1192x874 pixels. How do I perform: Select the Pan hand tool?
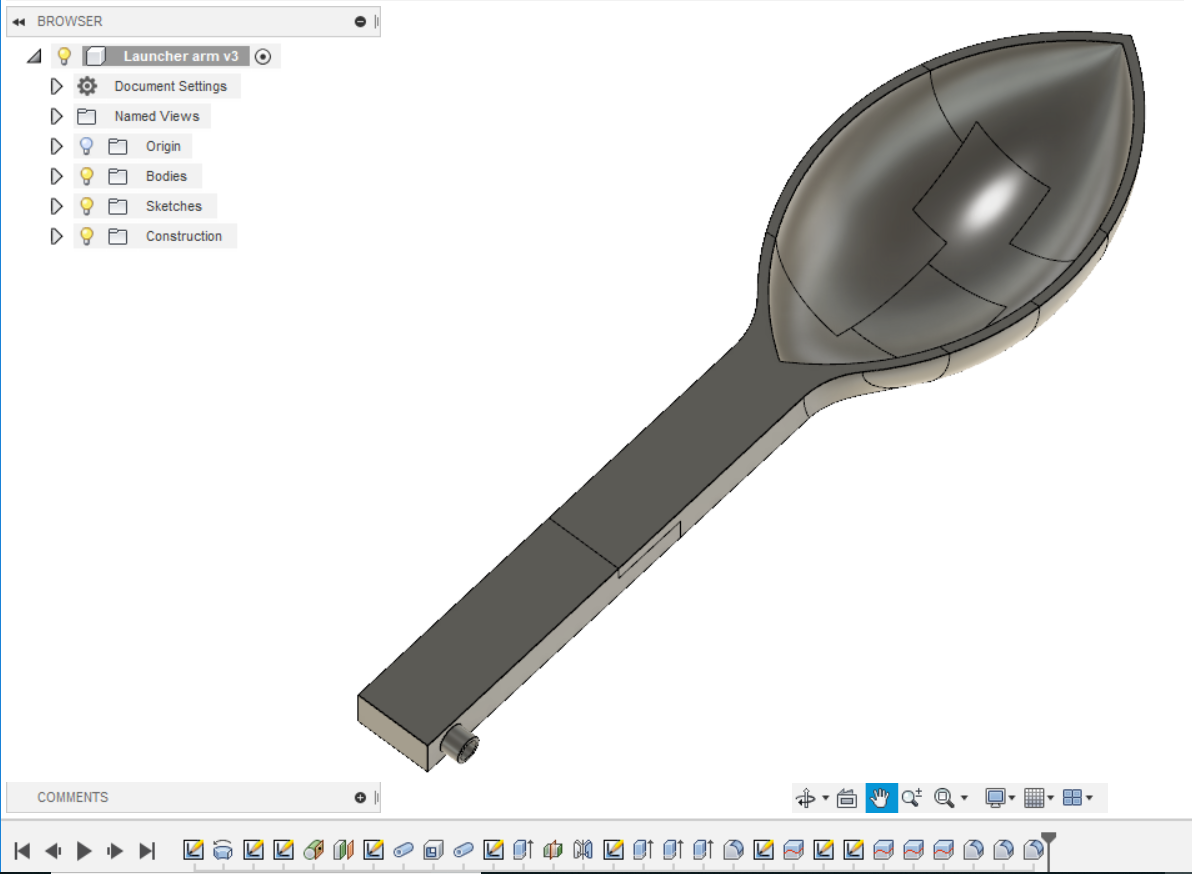point(880,797)
